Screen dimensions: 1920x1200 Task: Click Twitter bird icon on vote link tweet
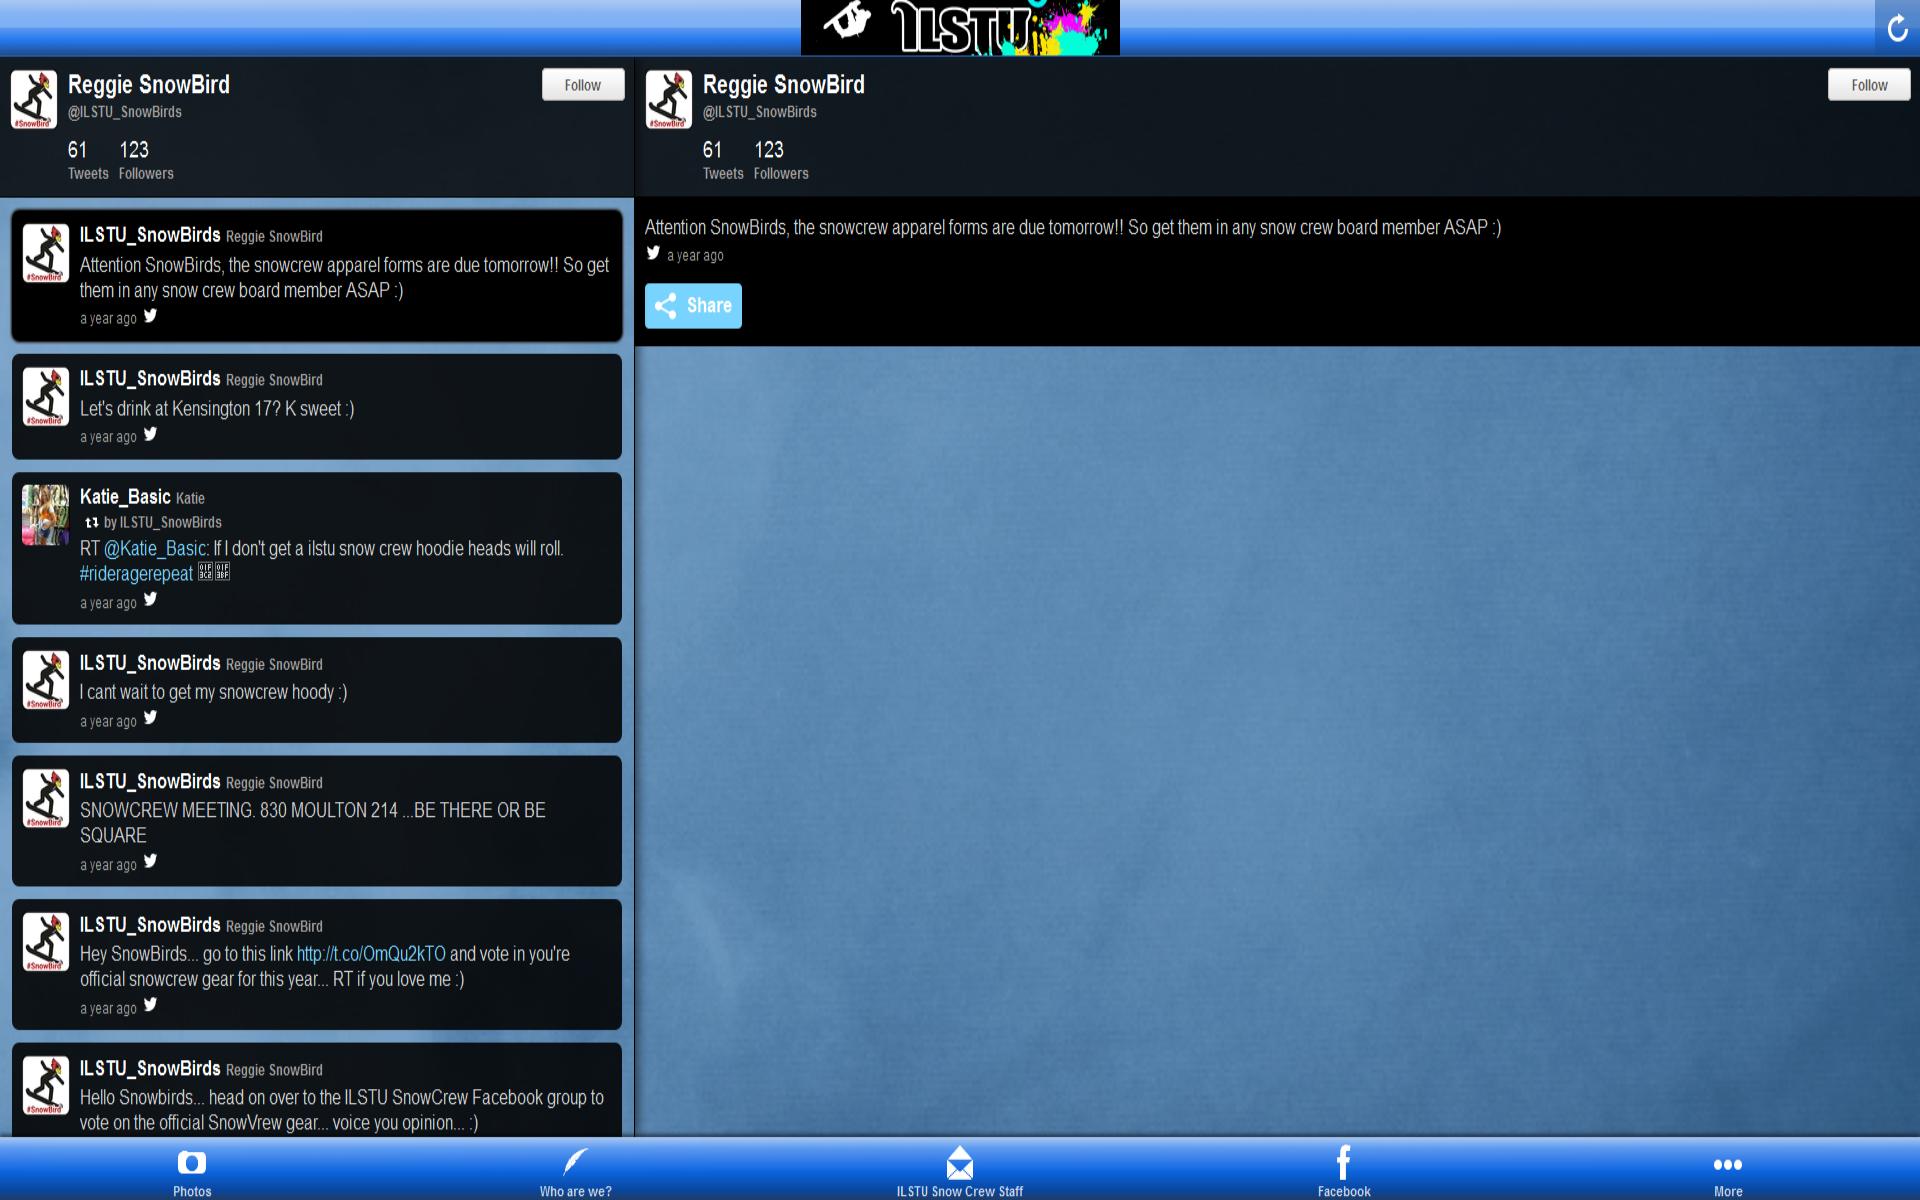[150, 1006]
